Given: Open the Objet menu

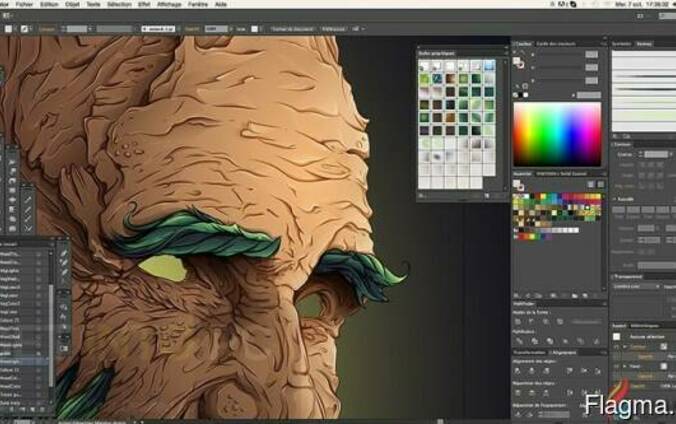Looking at the screenshot, I should tap(72, 4).
